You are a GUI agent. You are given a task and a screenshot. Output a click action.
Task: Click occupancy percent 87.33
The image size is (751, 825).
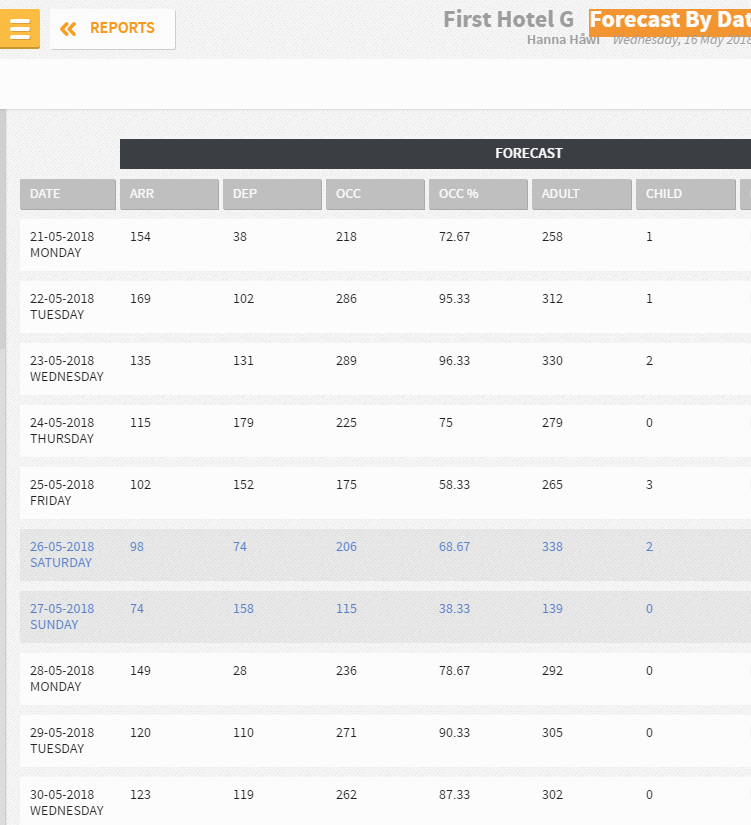click(x=455, y=796)
